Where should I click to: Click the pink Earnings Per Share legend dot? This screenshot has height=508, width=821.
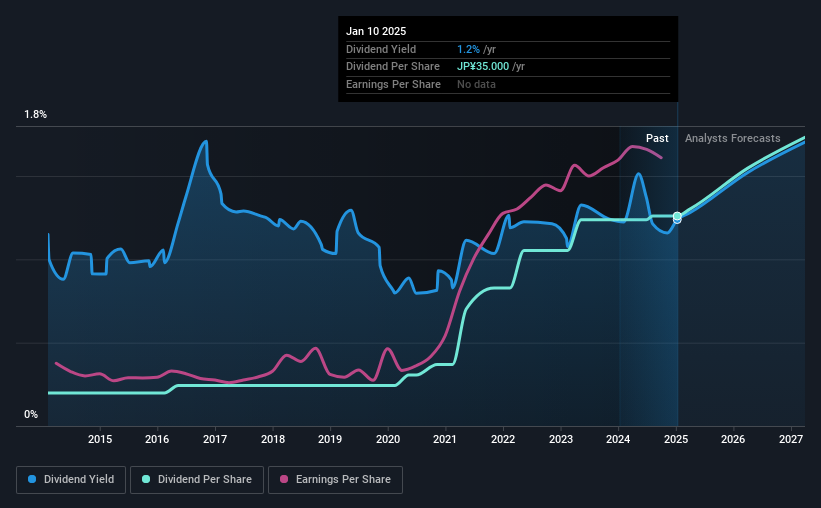[x=284, y=479]
